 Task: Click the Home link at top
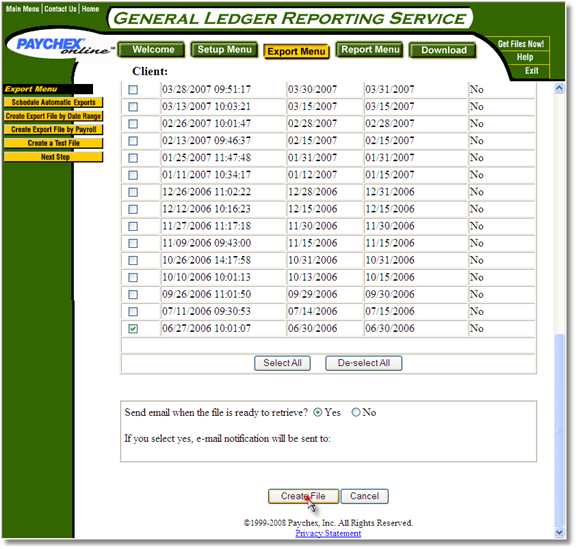(90, 9)
